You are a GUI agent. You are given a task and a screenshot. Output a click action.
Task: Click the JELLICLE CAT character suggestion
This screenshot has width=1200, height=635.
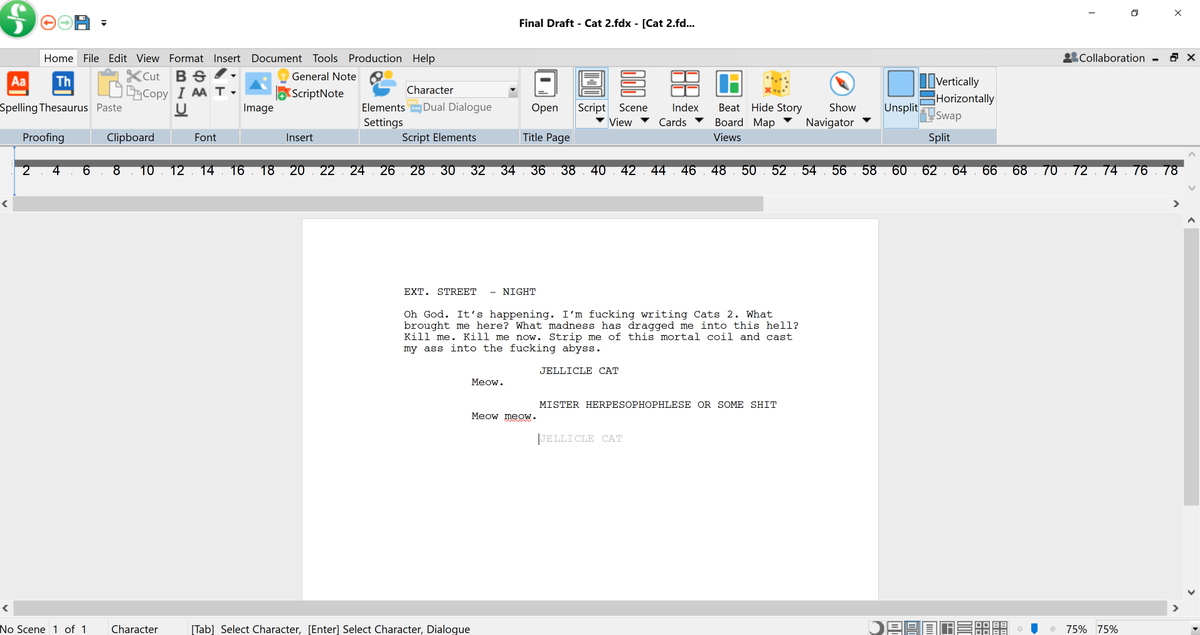click(x=580, y=439)
